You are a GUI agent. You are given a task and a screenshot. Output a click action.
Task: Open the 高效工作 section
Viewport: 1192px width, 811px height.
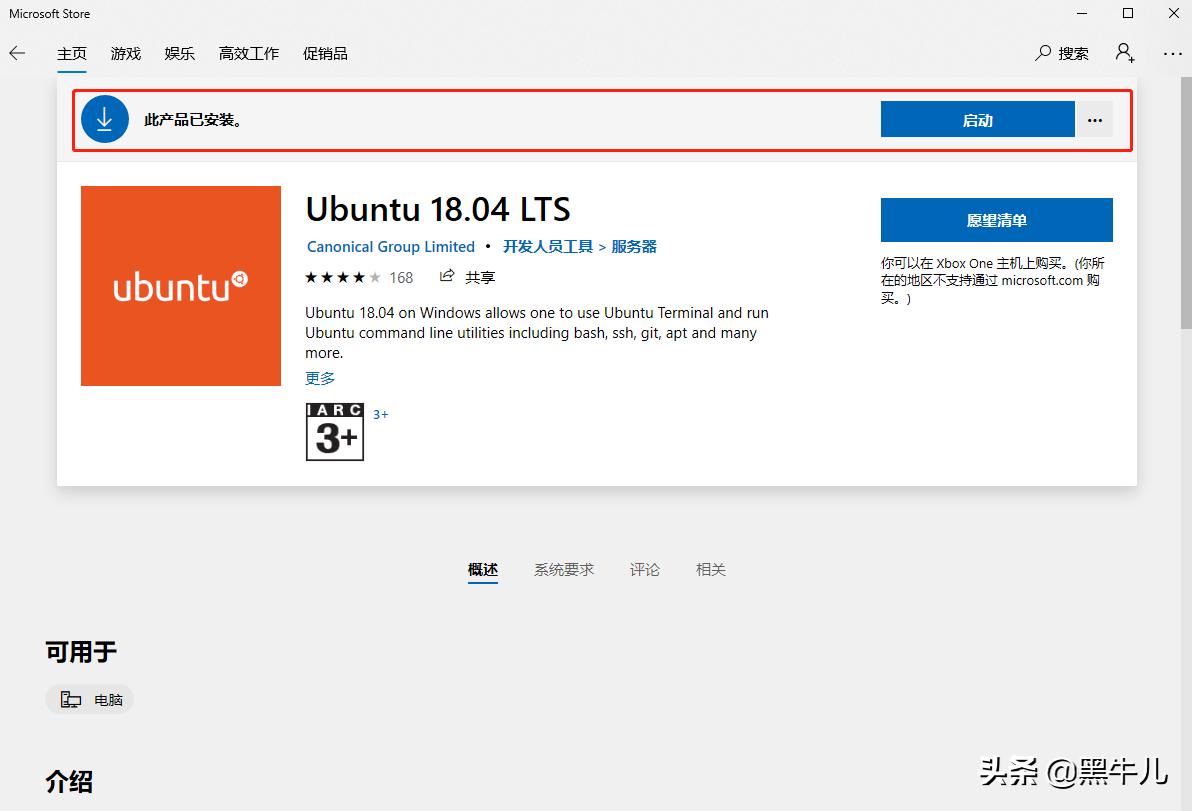point(248,53)
